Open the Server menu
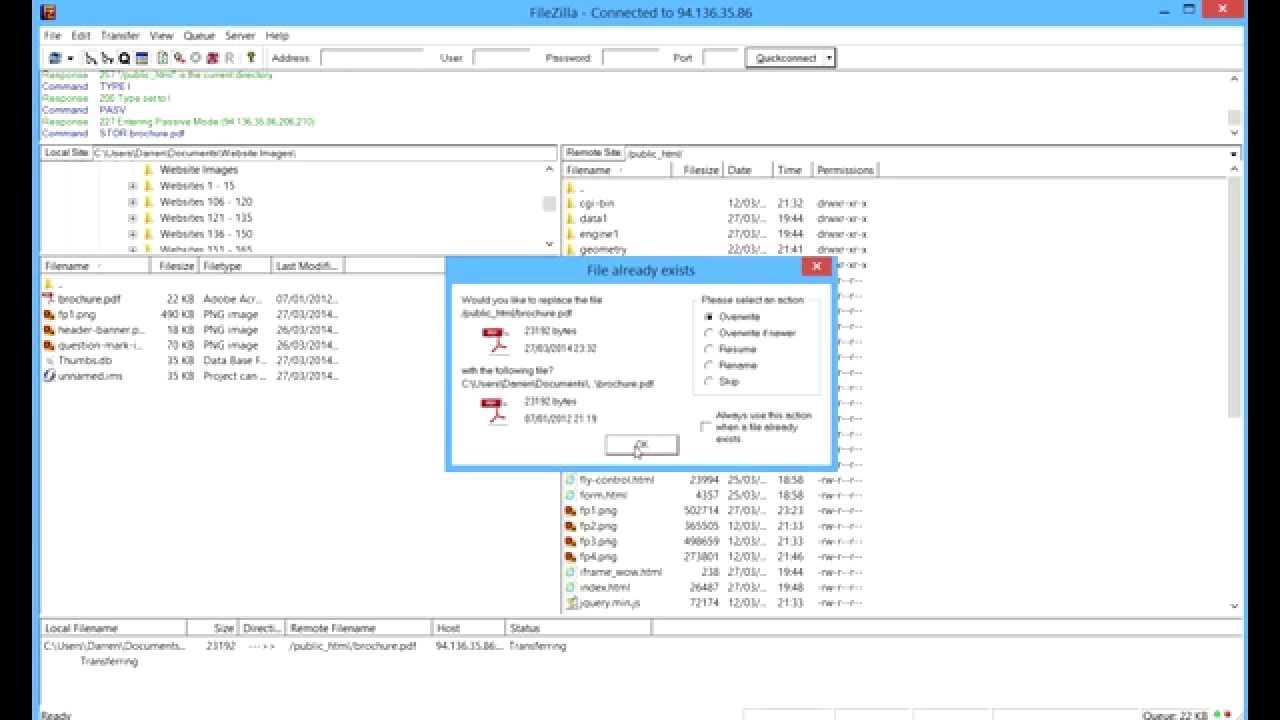The width and height of the screenshot is (1280, 720). [x=240, y=35]
